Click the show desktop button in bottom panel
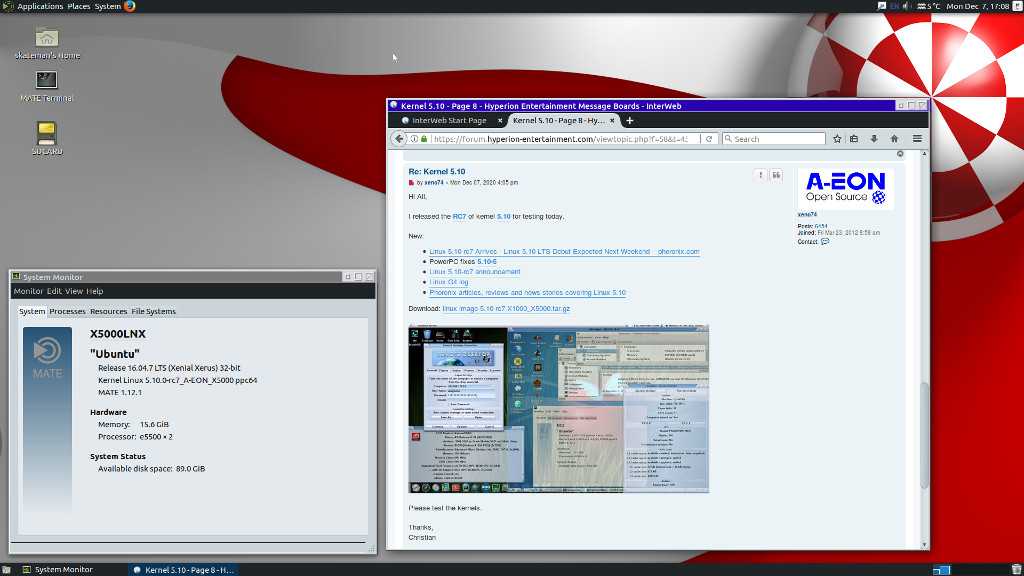Image resolution: width=1024 pixels, height=576 pixels. point(7,570)
